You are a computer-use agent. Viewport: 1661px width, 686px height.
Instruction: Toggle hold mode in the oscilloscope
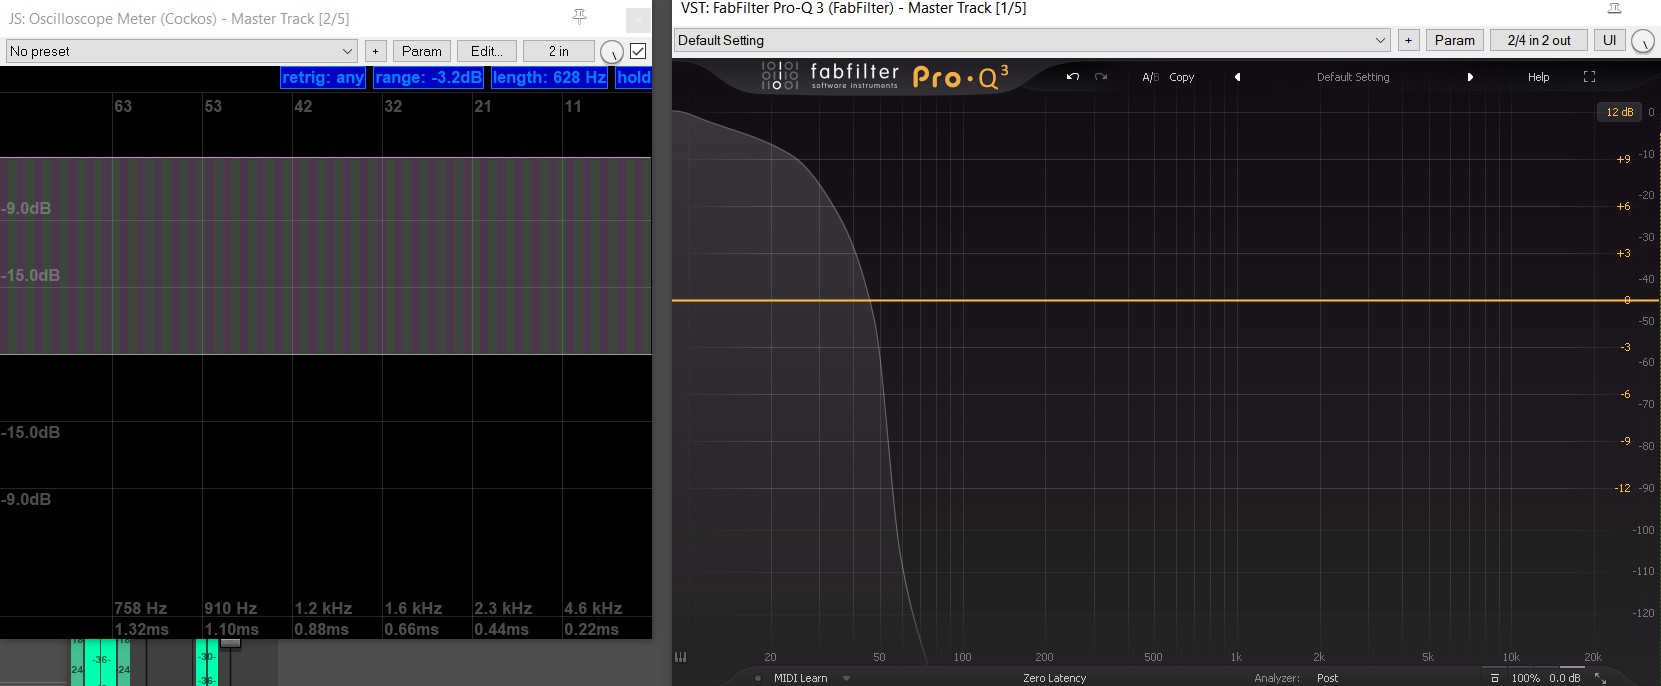tap(633, 78)
